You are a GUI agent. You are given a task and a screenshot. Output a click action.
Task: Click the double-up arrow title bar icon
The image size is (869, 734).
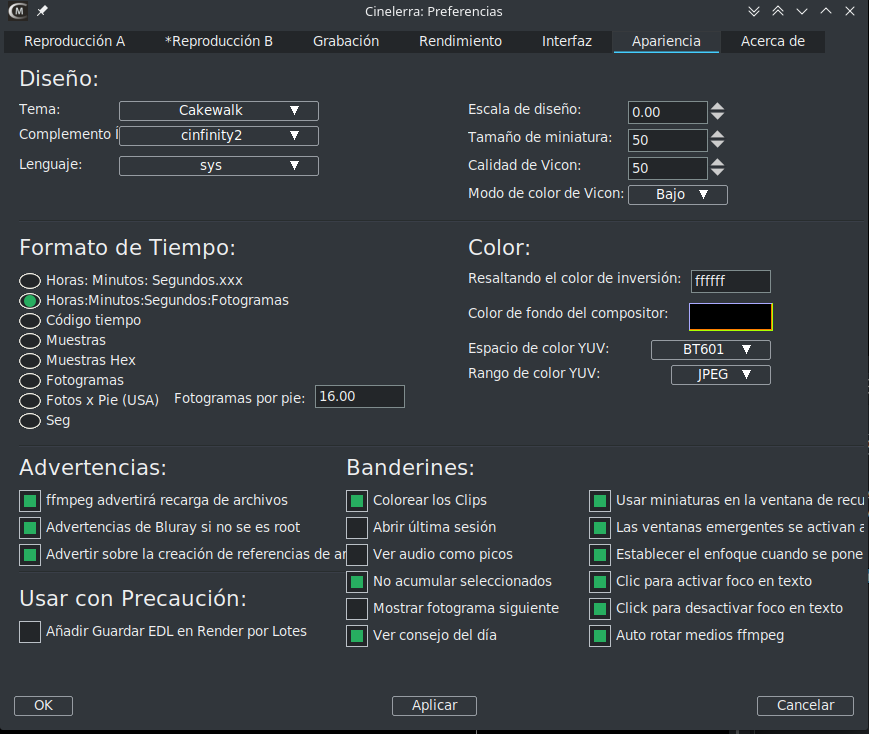click(778, 11)
